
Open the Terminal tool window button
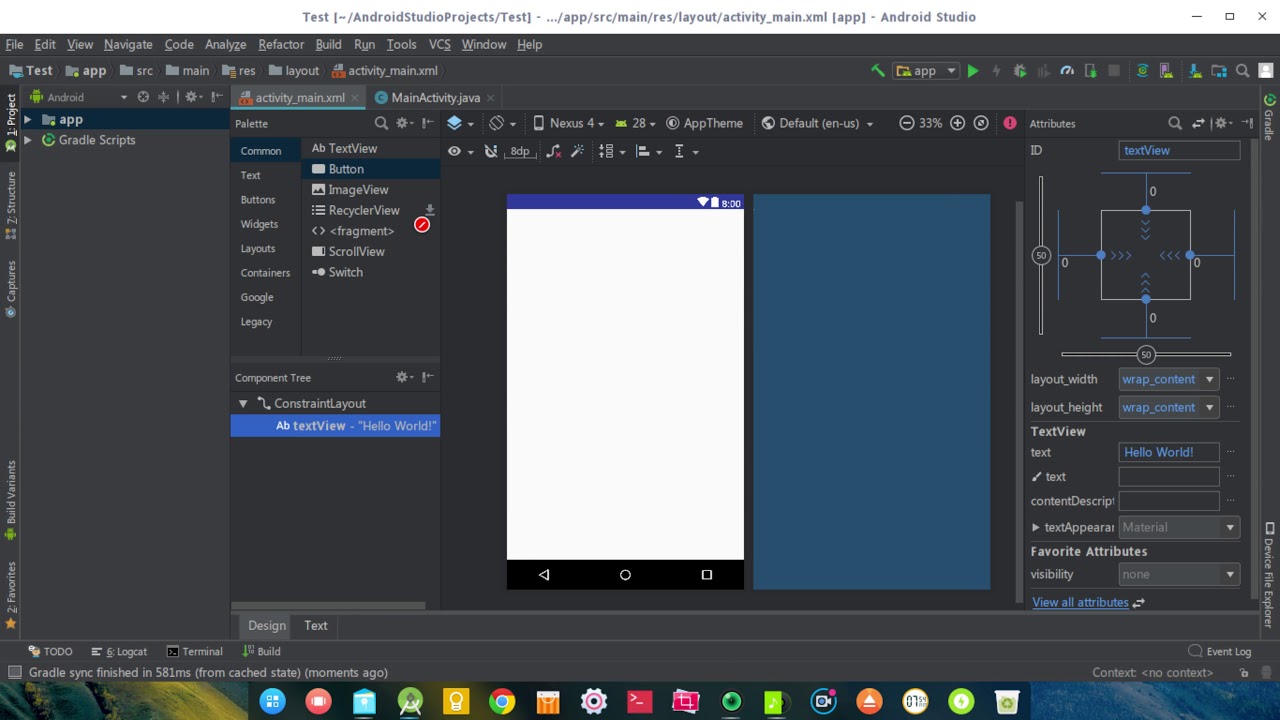coord(194,651)
